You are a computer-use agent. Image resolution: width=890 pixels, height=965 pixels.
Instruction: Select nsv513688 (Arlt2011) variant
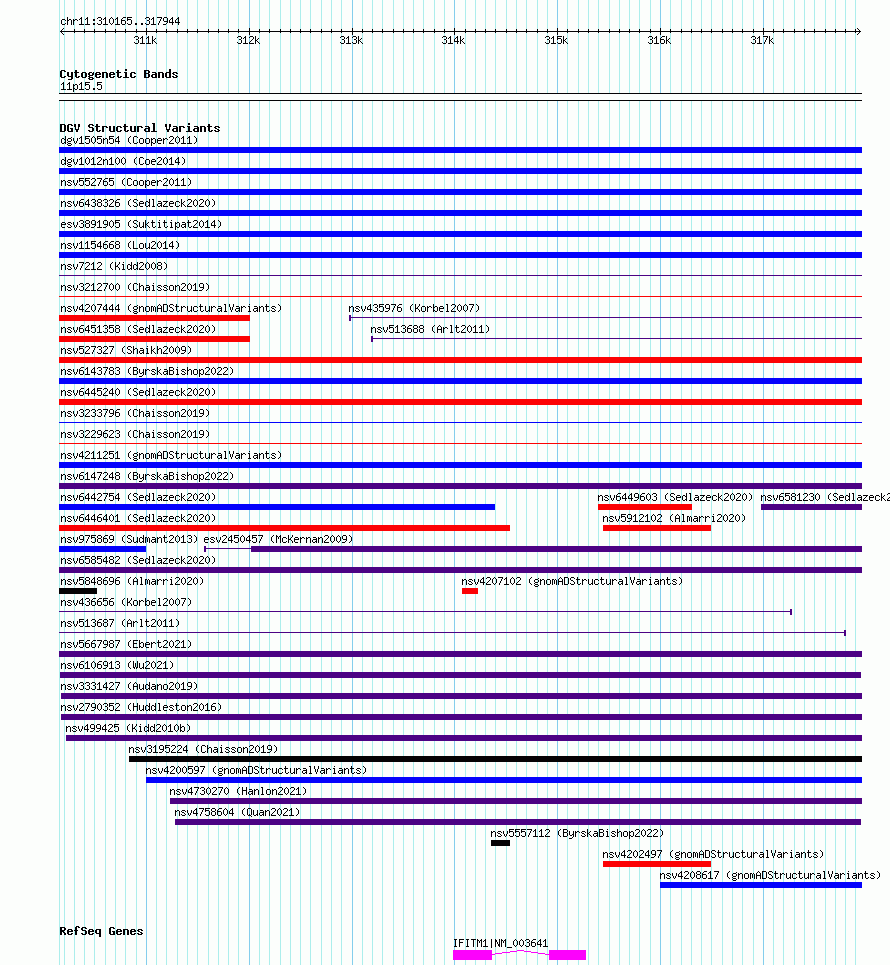pos(430,329)
